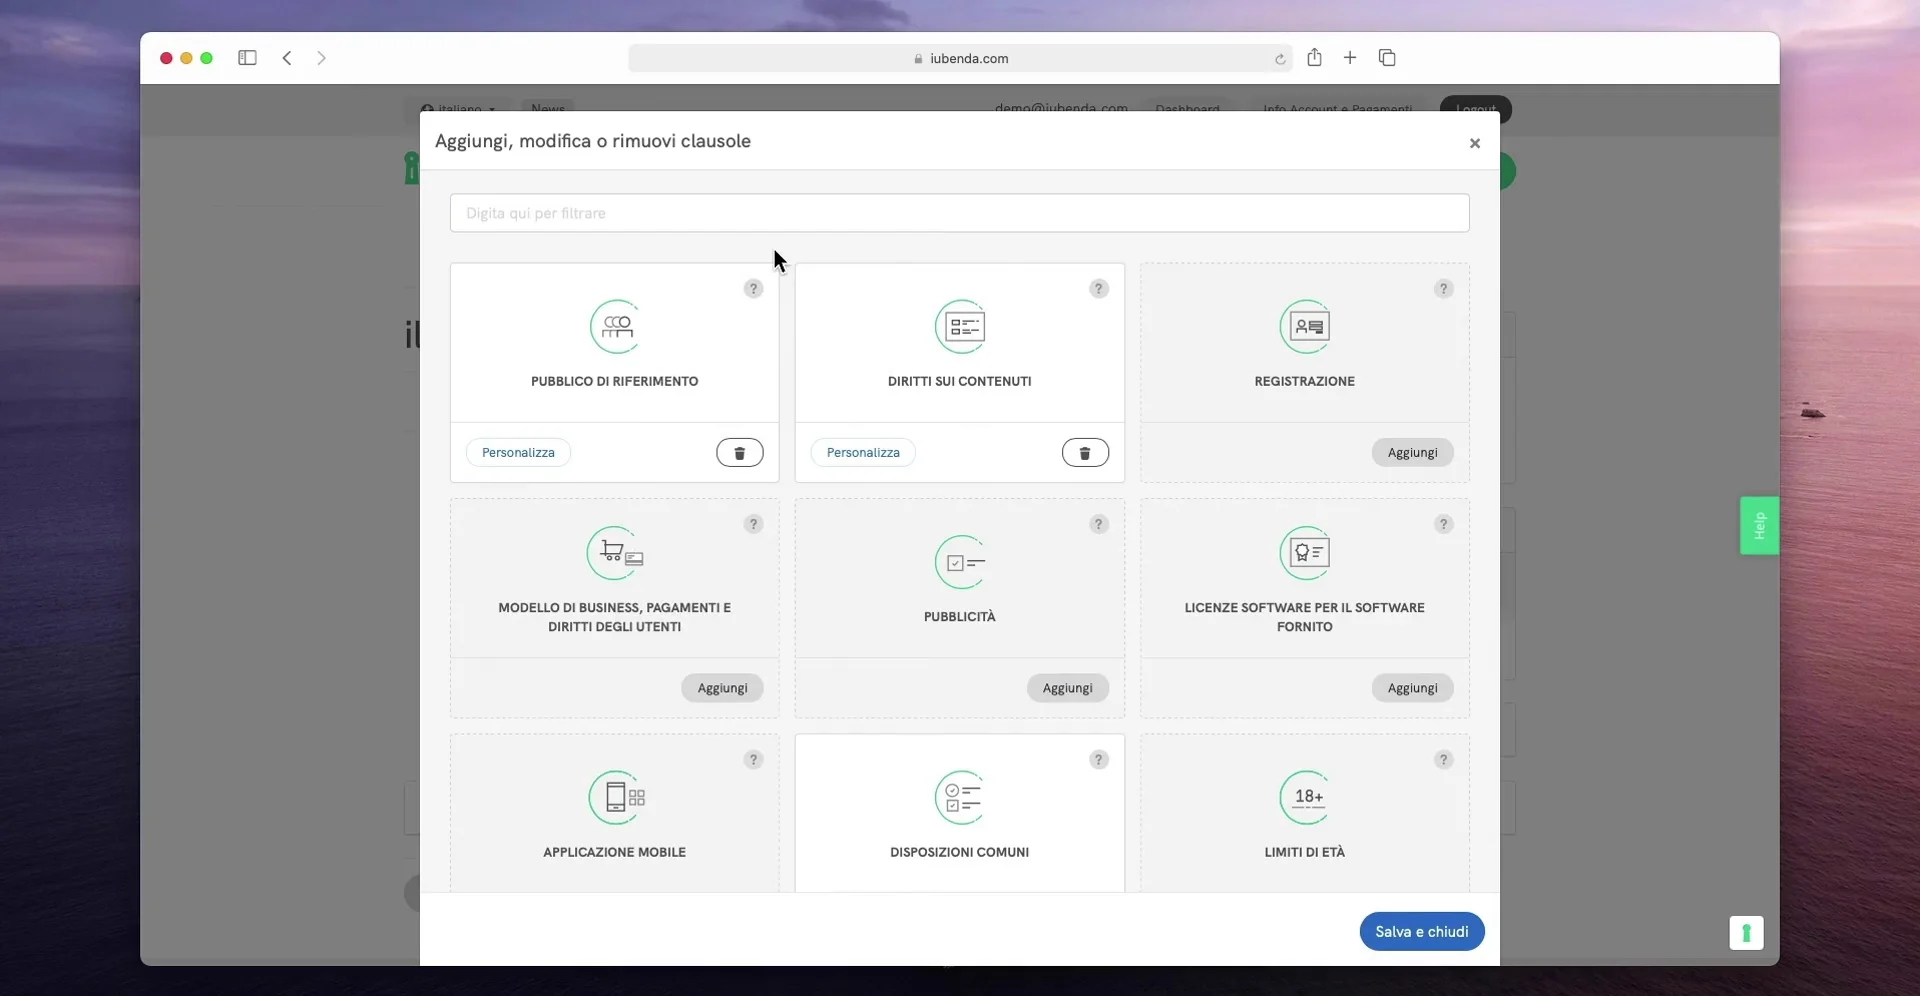Click the Licenze software certificate icon
1920x996 pixels.
coord(1305,553)
